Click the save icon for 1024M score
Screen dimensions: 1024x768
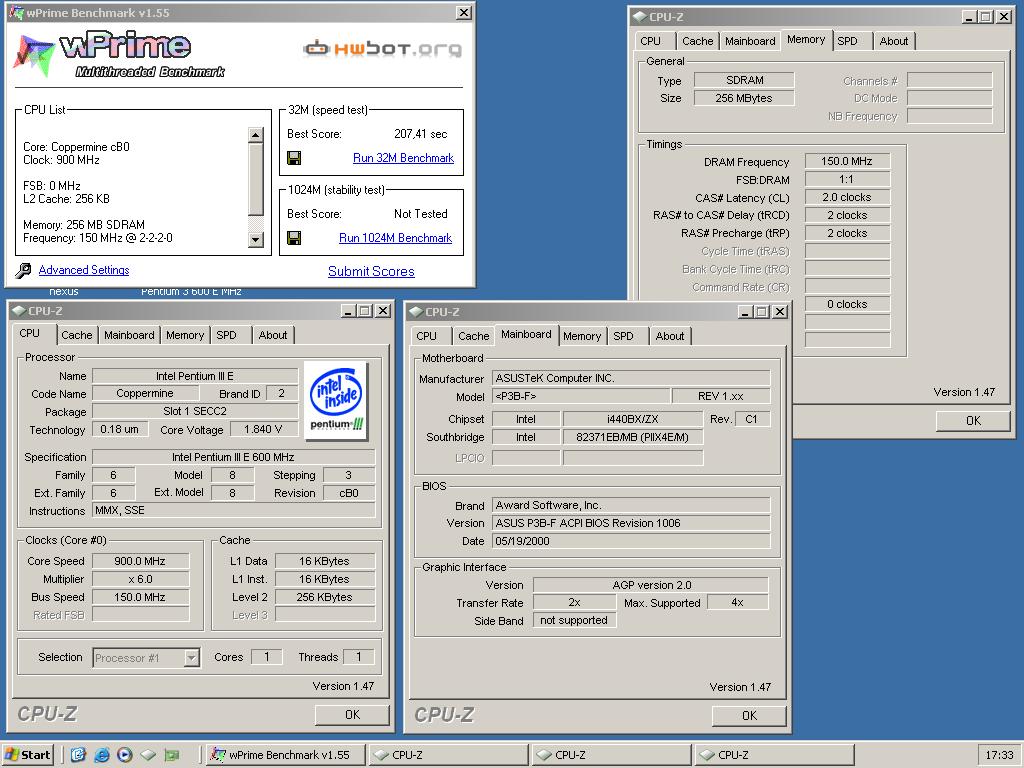(294, 238)
